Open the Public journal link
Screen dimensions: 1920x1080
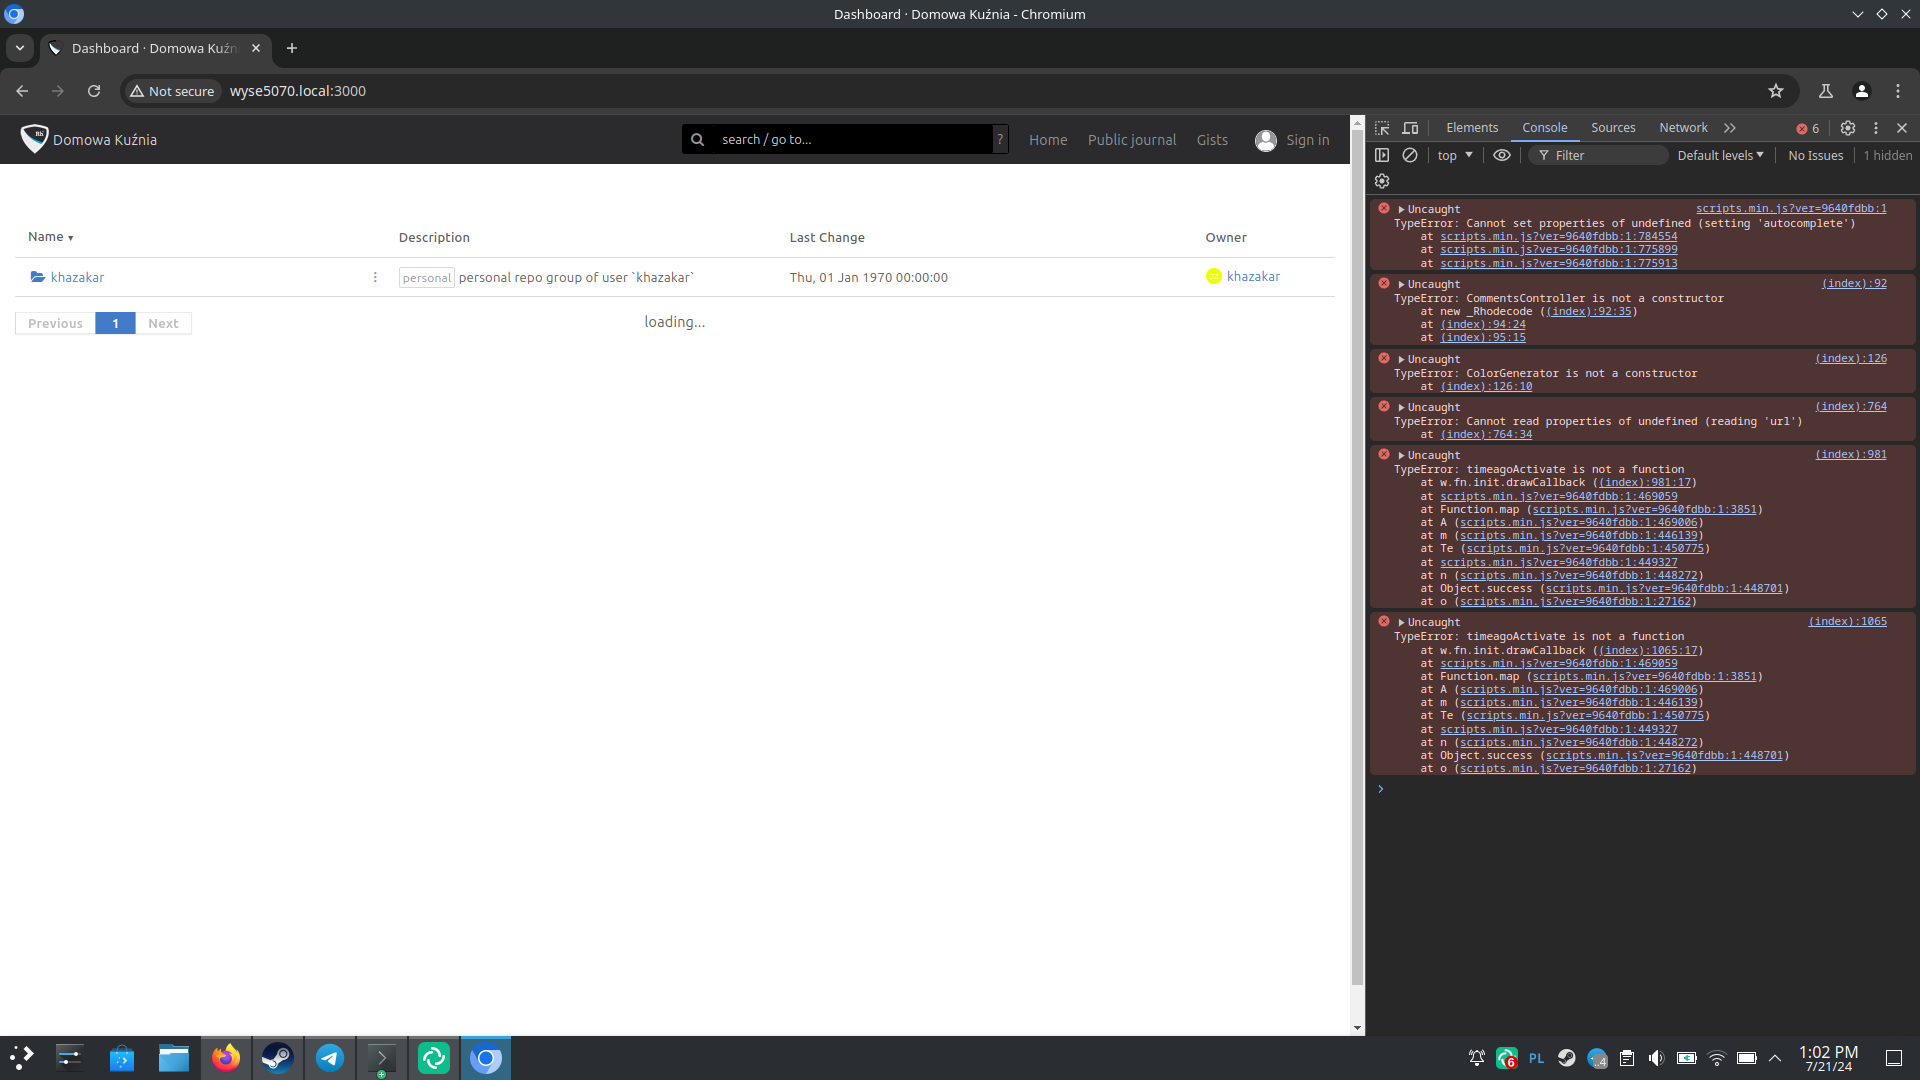click(1132, 140)
